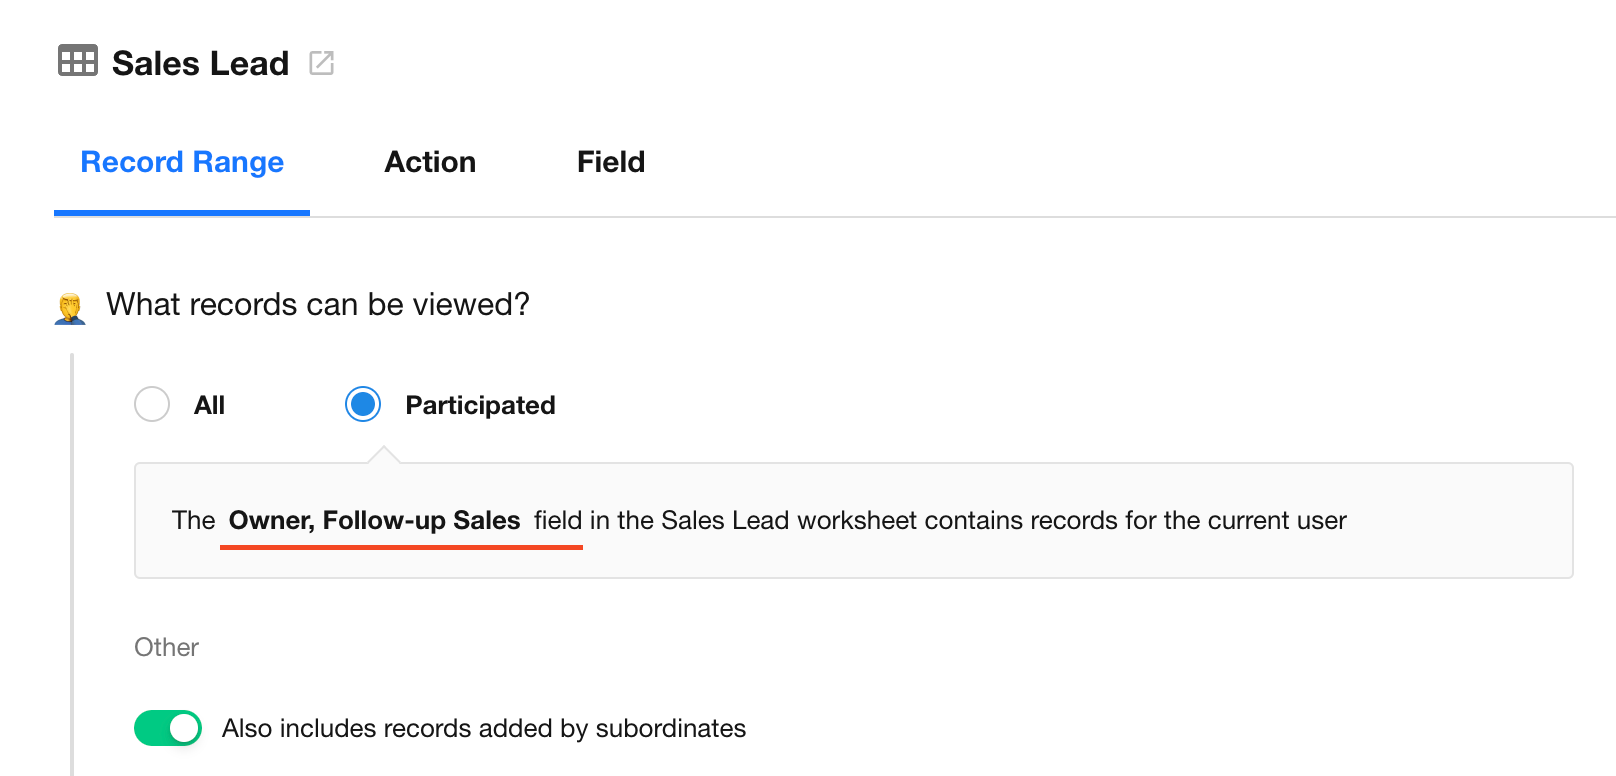Screen dimensions: 1616x776
Task: Click "Also includes records added by subordinates" label
Action: (484, 728)
